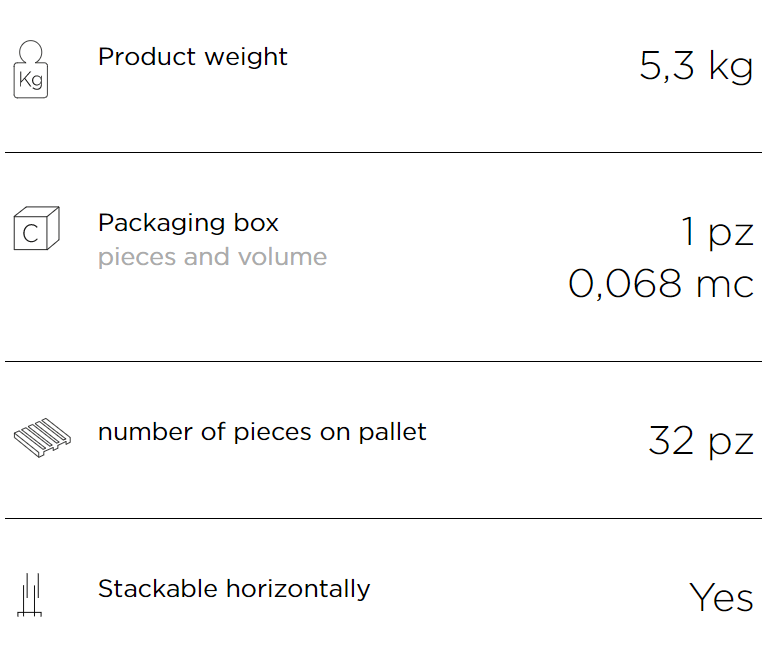This screenshot has width=774, height=656.
Task: Click the pallet icon
Action: [x=42, y=438]
